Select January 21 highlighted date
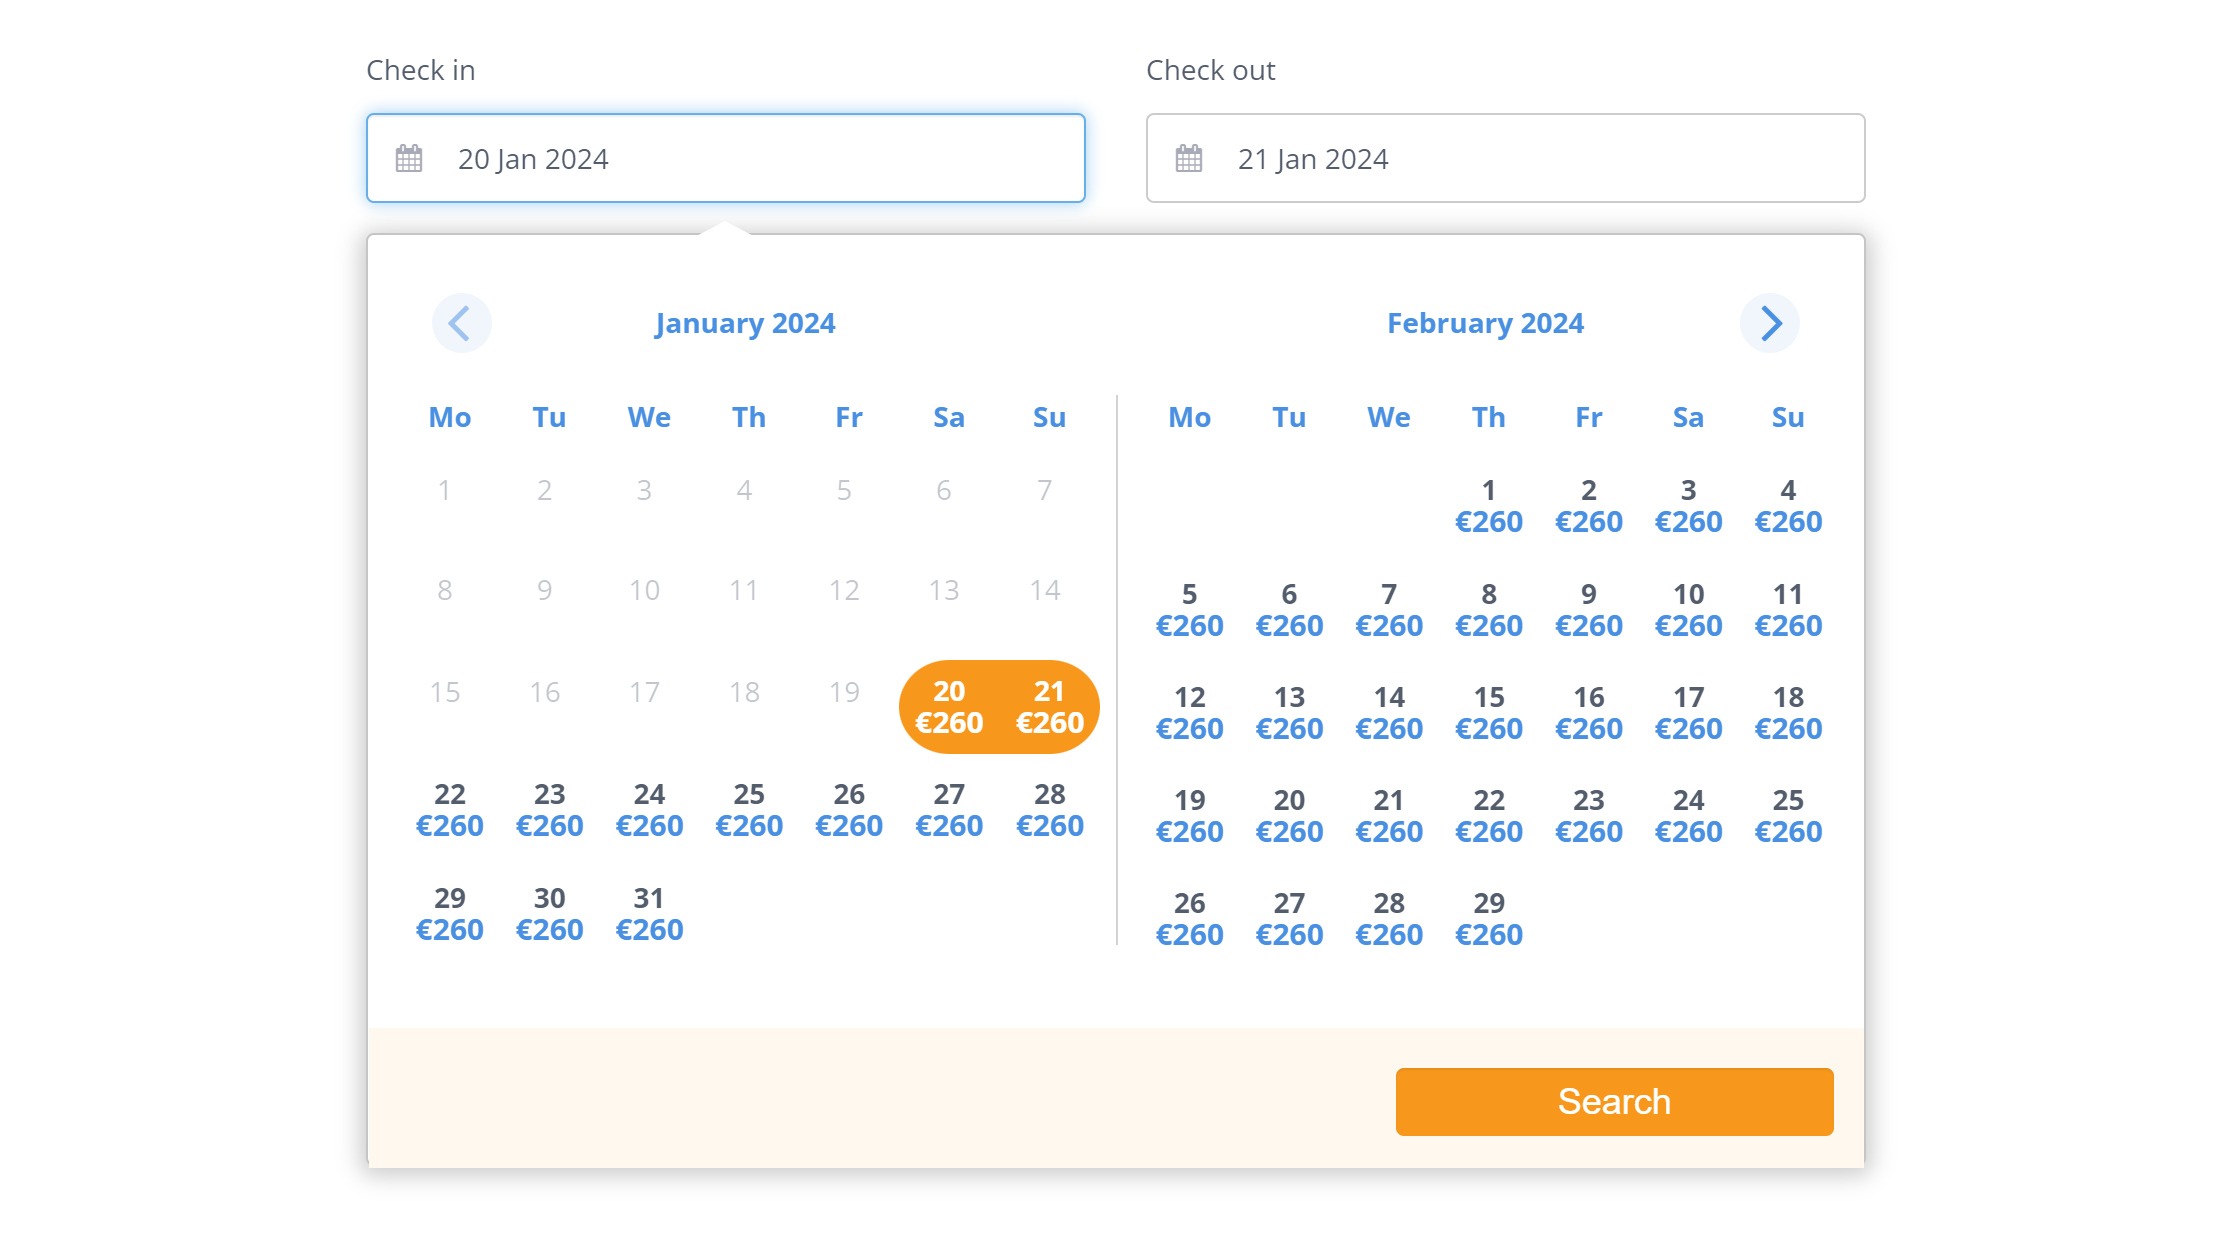The width and height of the screenshot is (2231, 1255). [x=1049, y=707]
